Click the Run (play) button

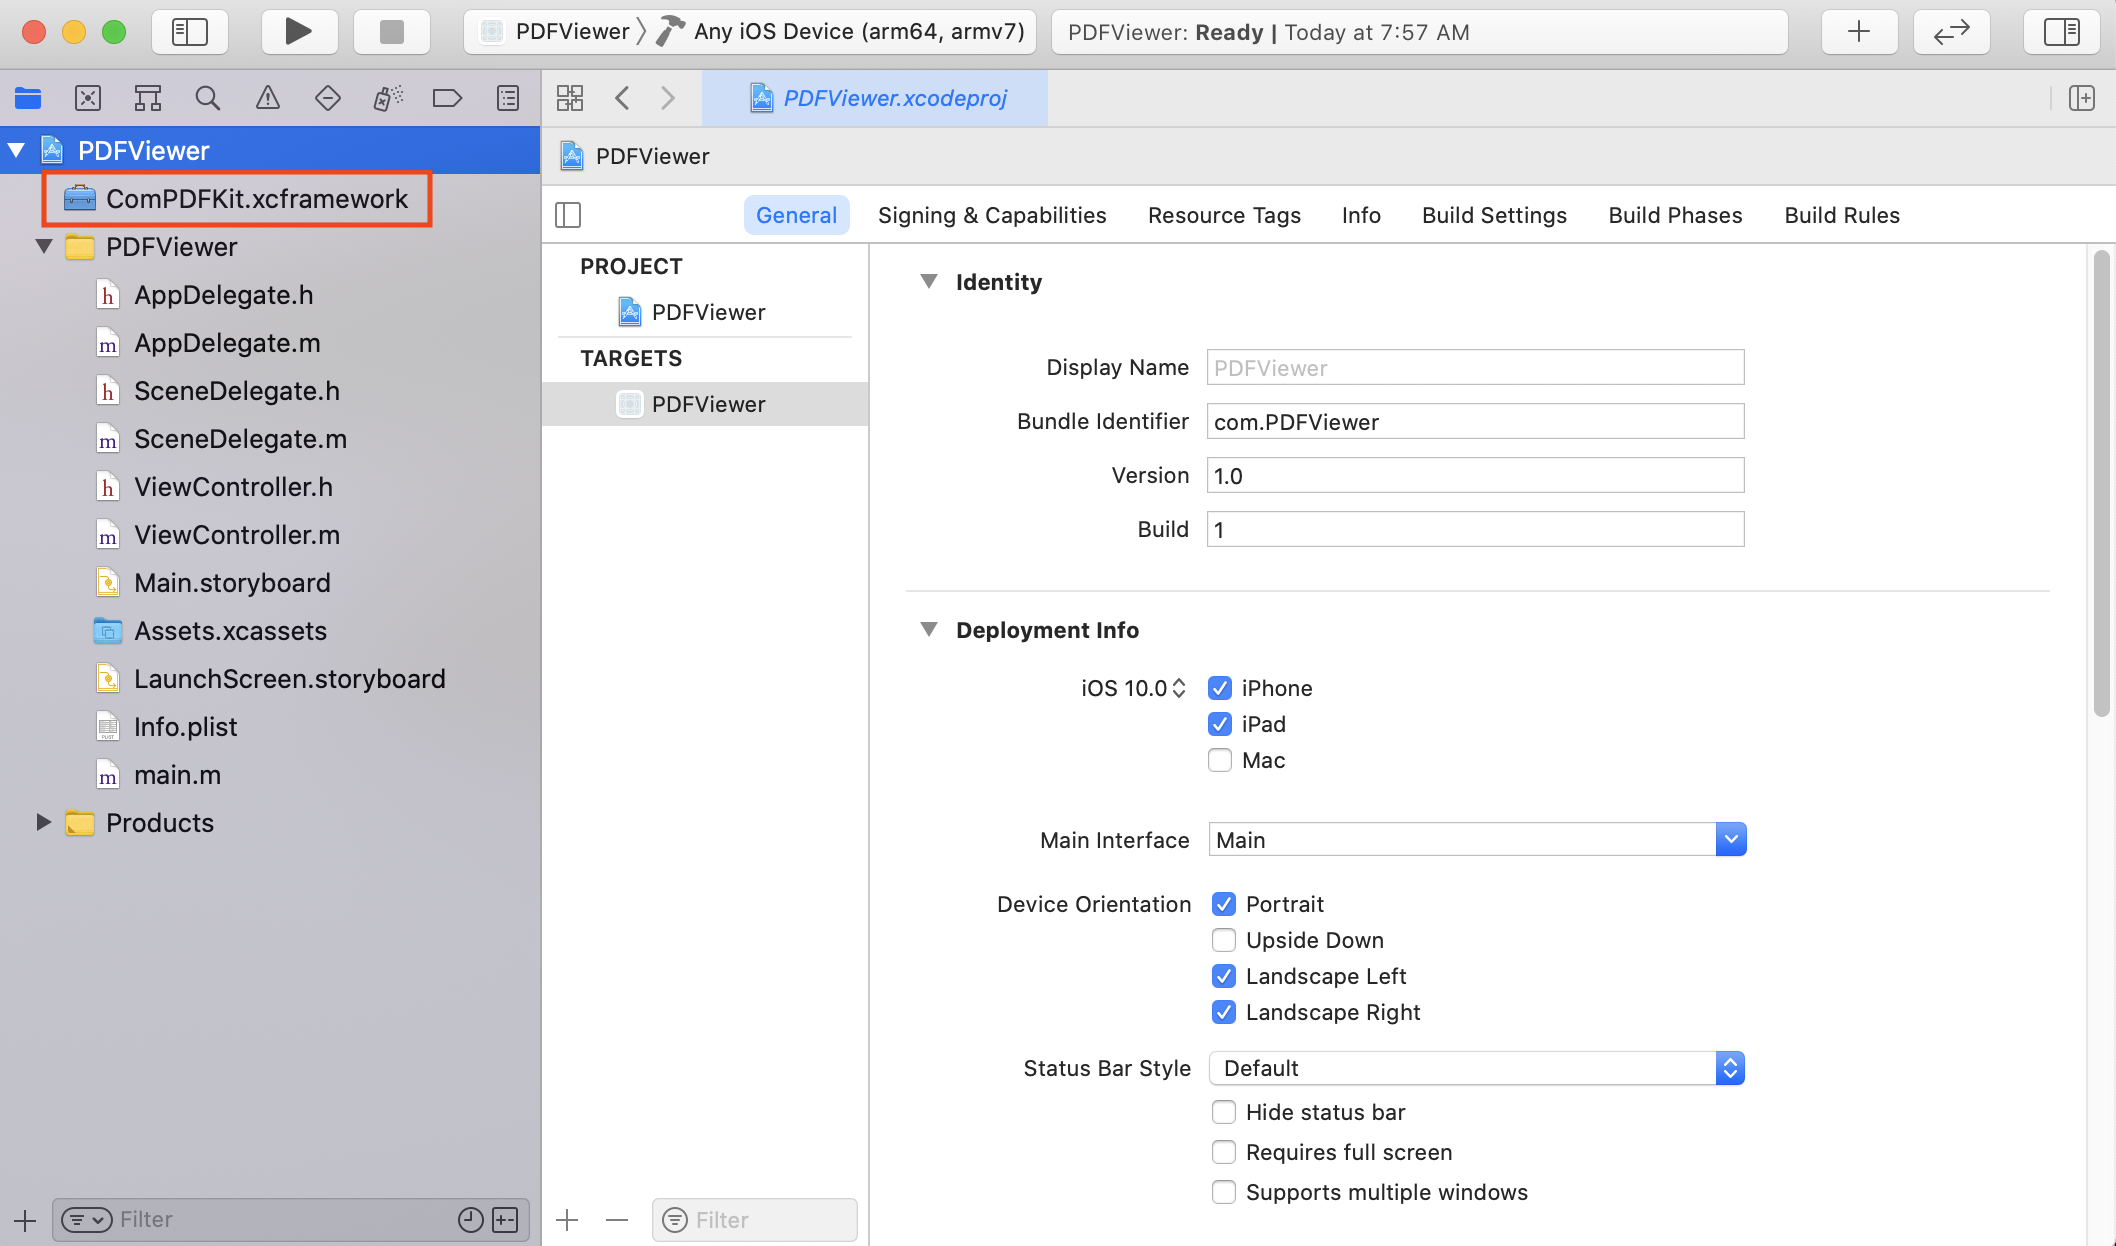[x=297, y=32]
